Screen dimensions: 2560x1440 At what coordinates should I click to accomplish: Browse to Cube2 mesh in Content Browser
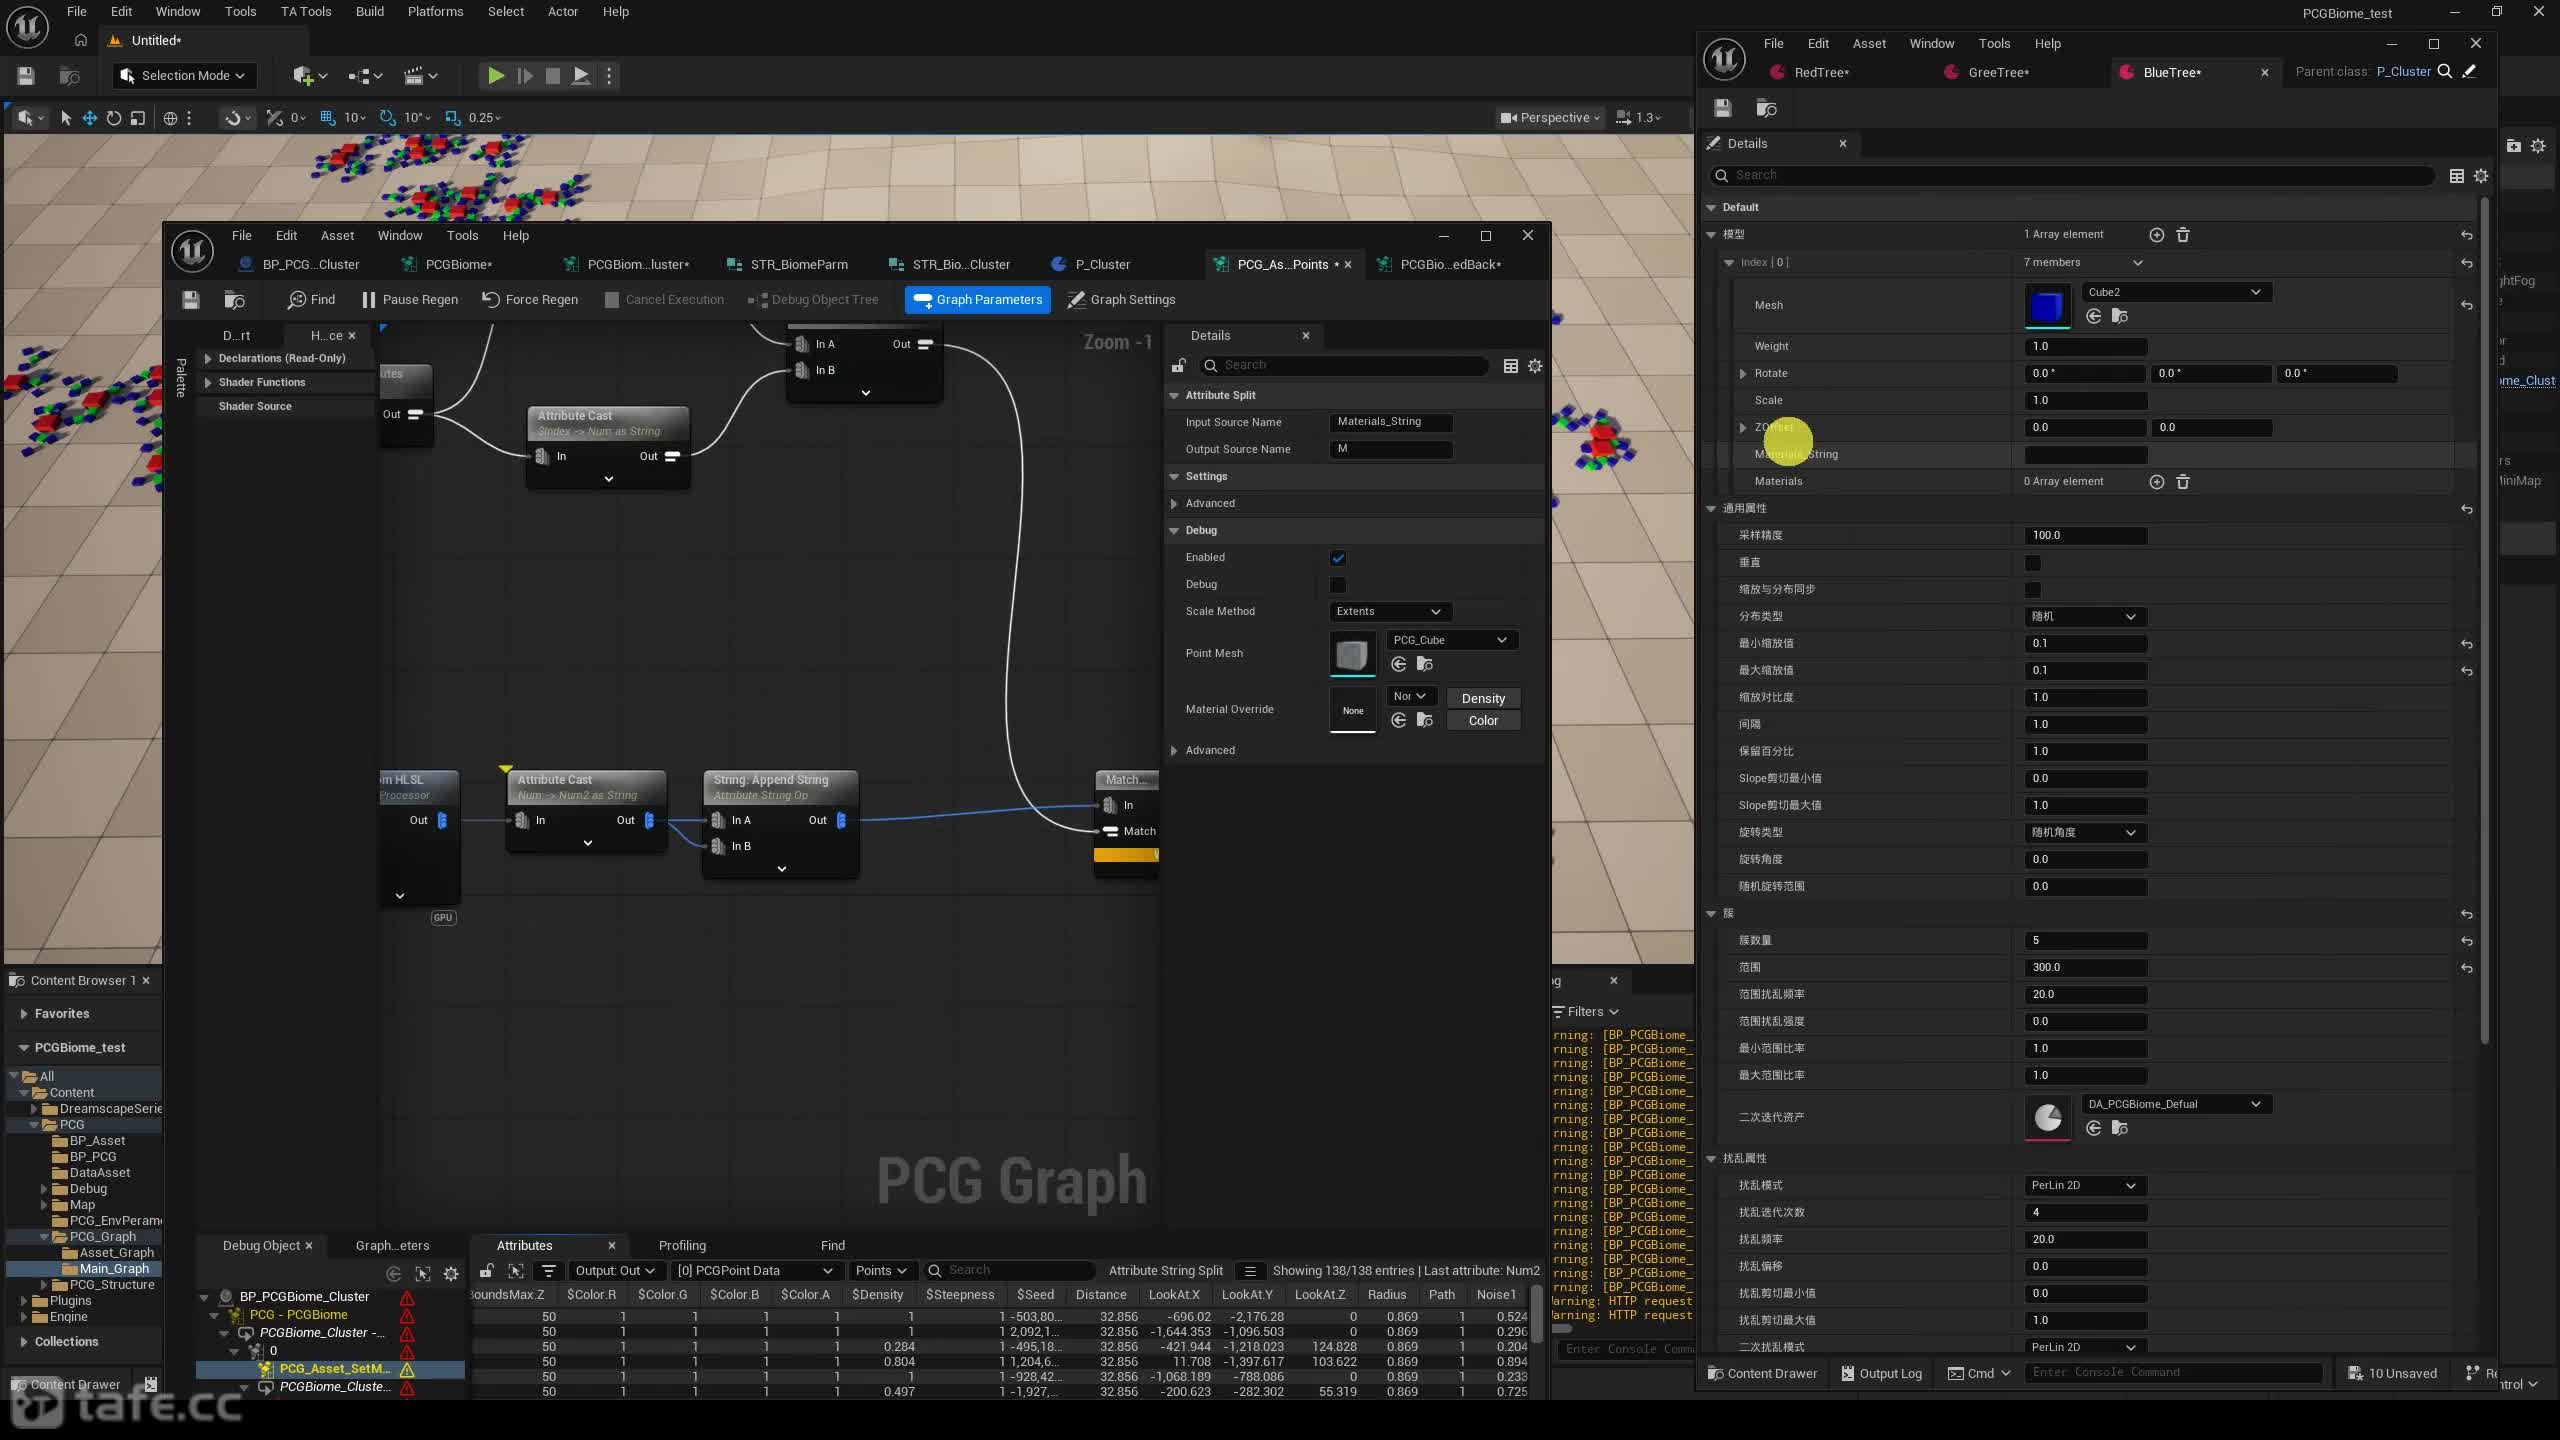[x=2119, y=316]
